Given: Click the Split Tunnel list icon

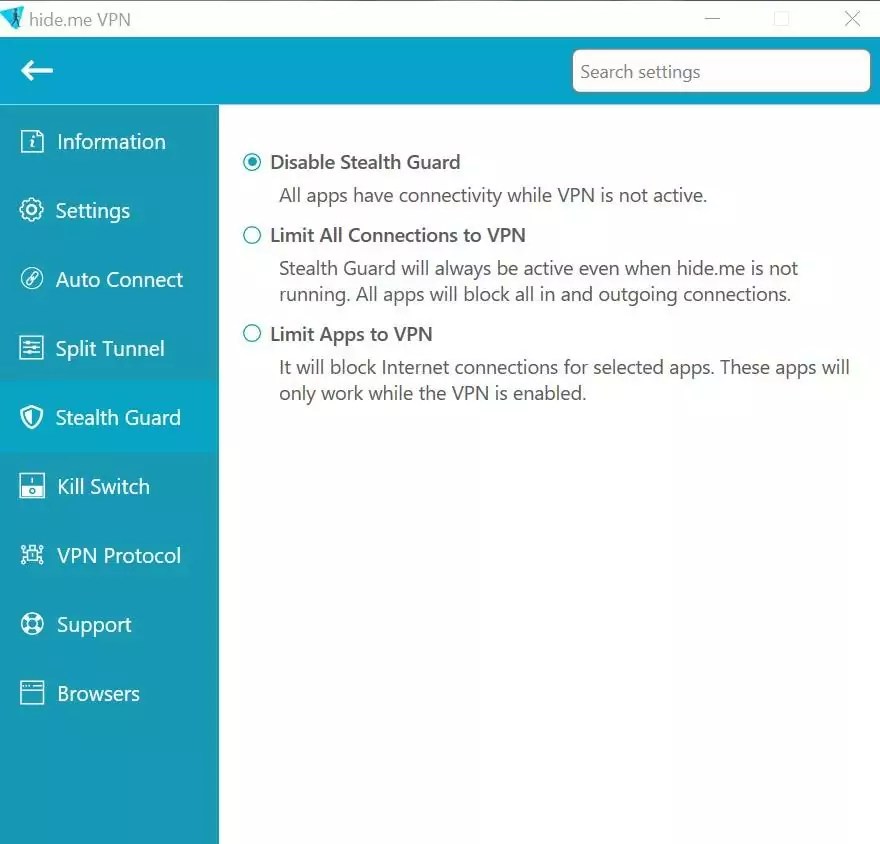Looking at the screenshot, I should pos(31,348).
